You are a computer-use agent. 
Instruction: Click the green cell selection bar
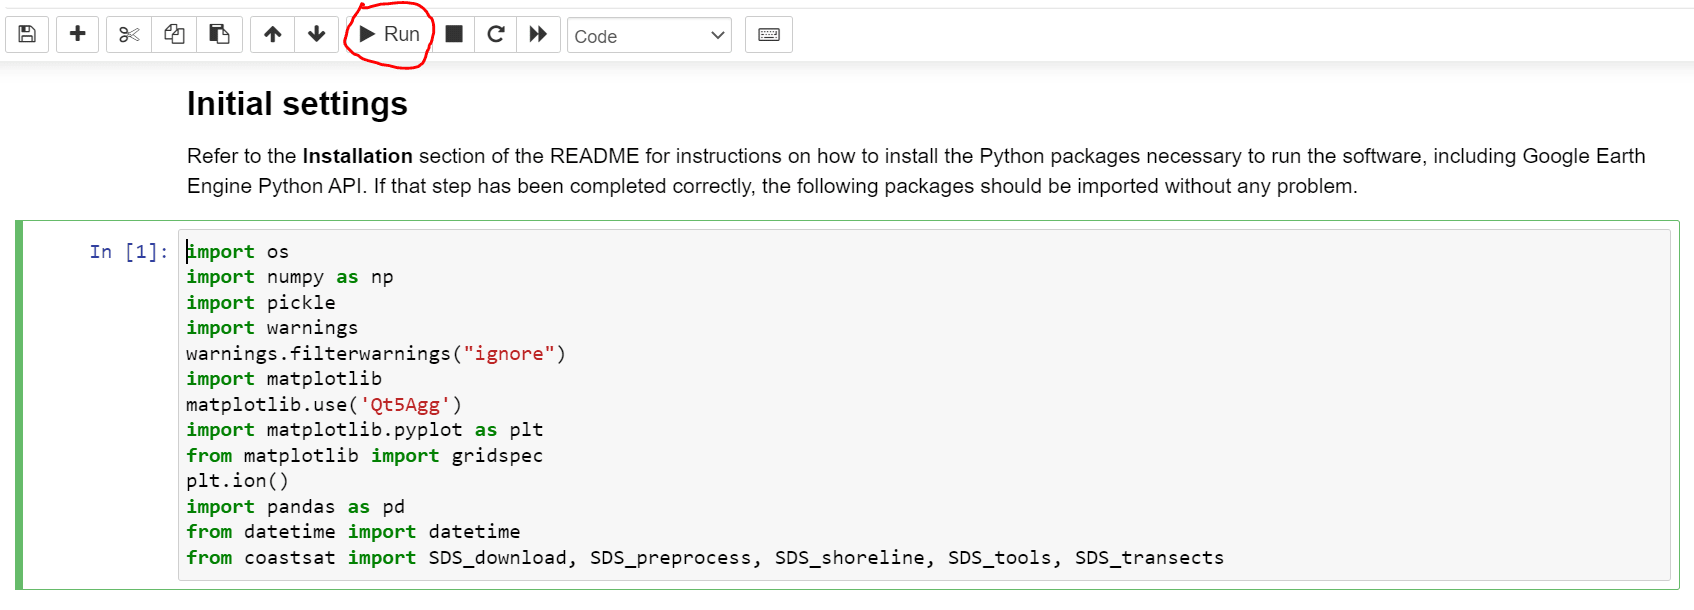[19, 405]
